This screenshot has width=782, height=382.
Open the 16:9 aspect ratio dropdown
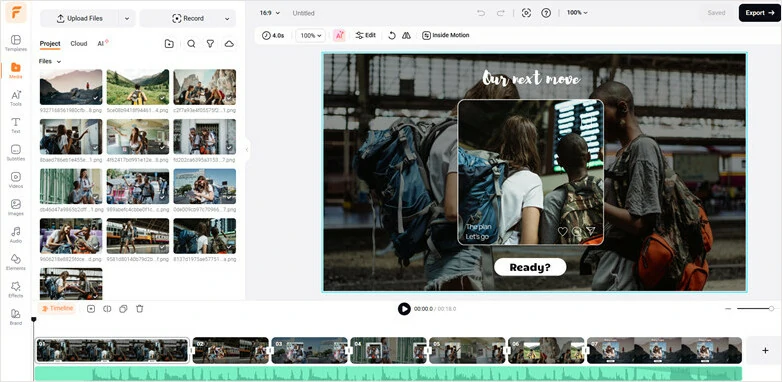tap(270, 13)
